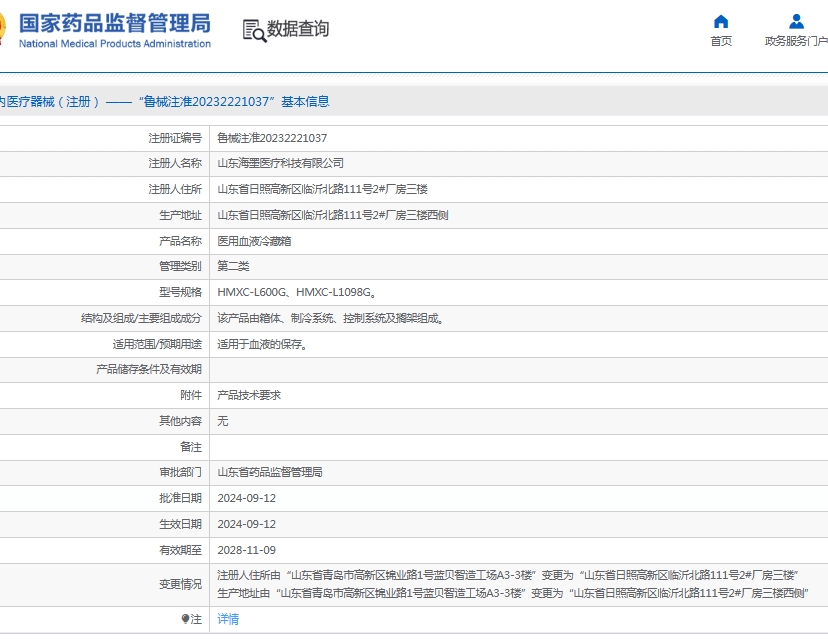The height and width of the screenshot is (639, 828).
Task: Click the 备注 row label
Action: (x=191, y=447)
